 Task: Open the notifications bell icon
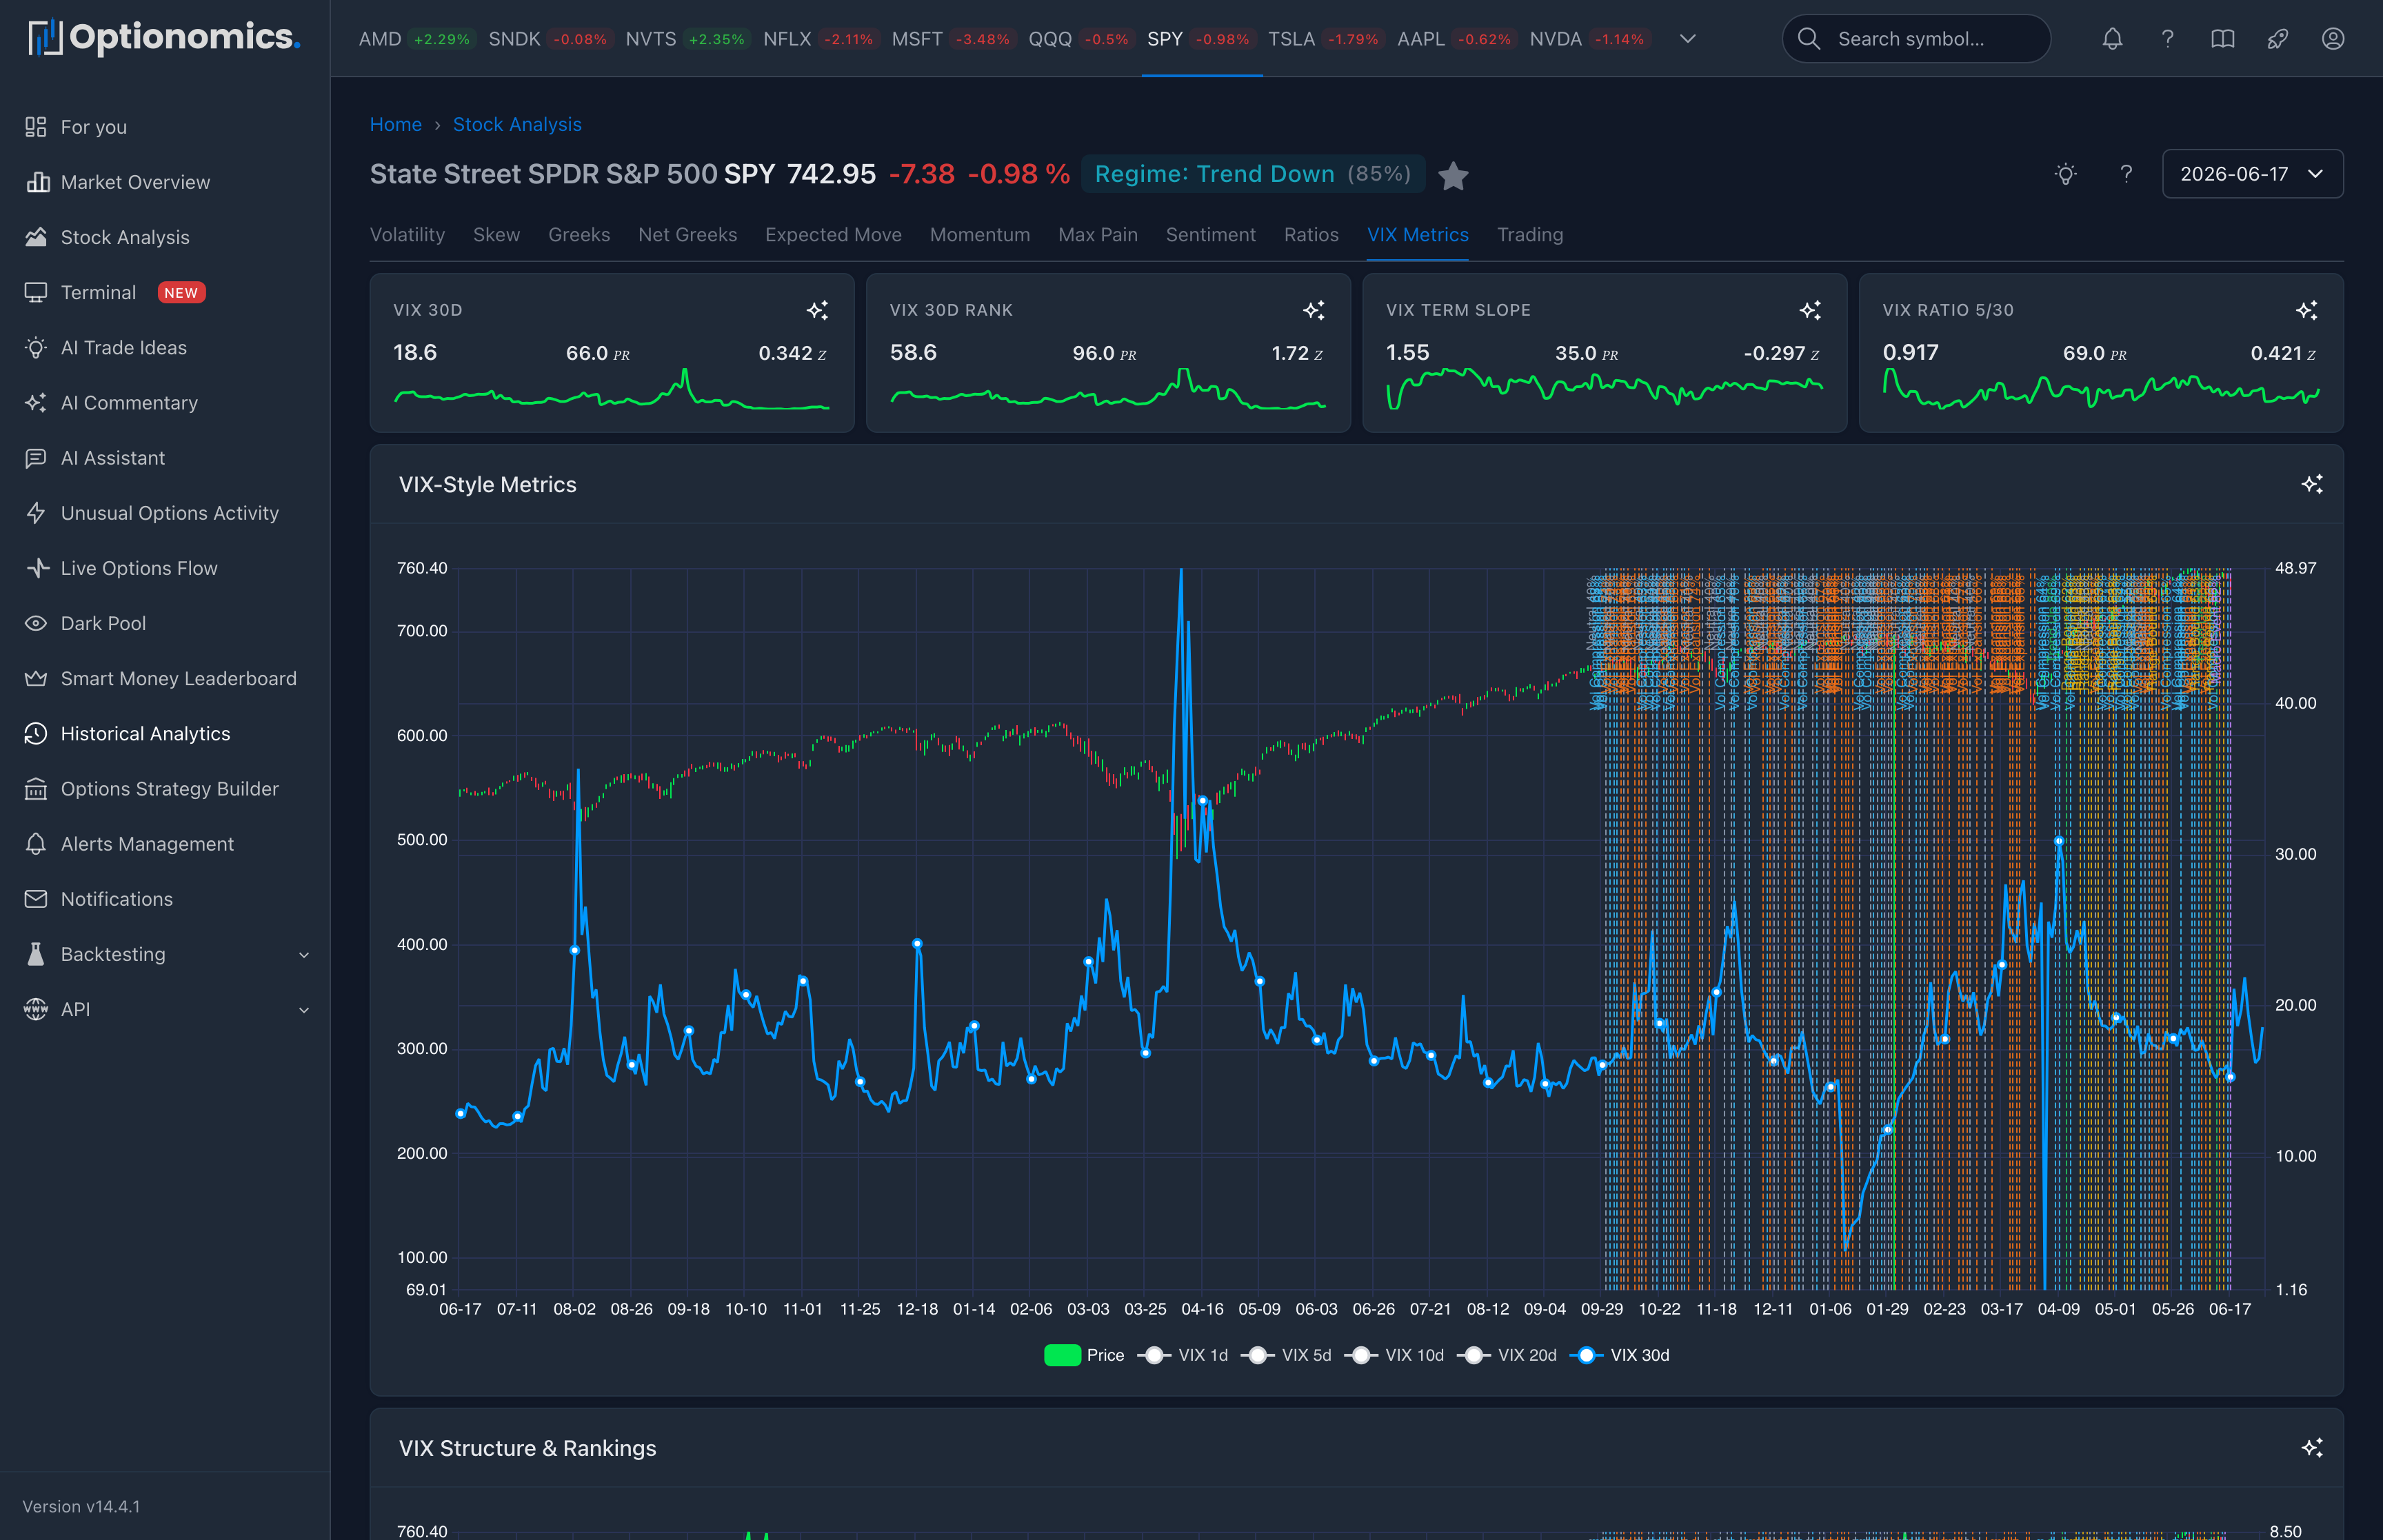click(x=2112, y=39)
